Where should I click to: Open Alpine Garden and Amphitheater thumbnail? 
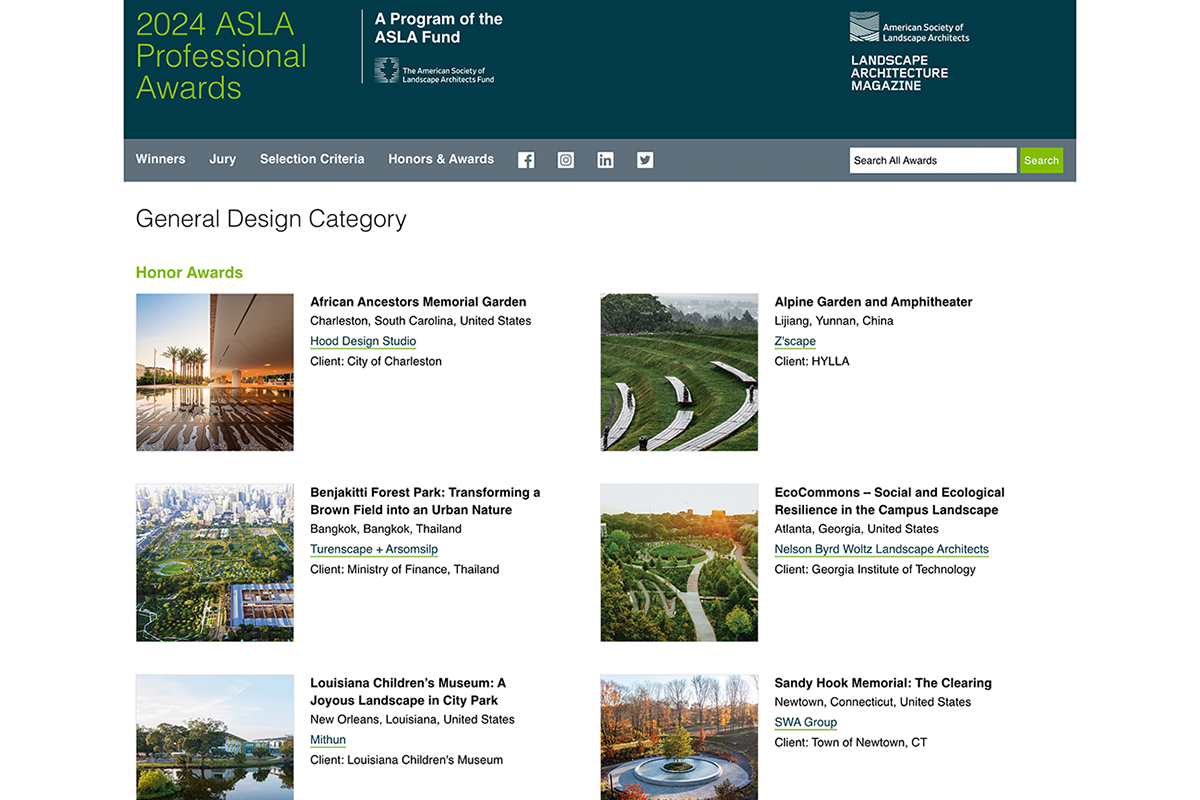[679, 372]
